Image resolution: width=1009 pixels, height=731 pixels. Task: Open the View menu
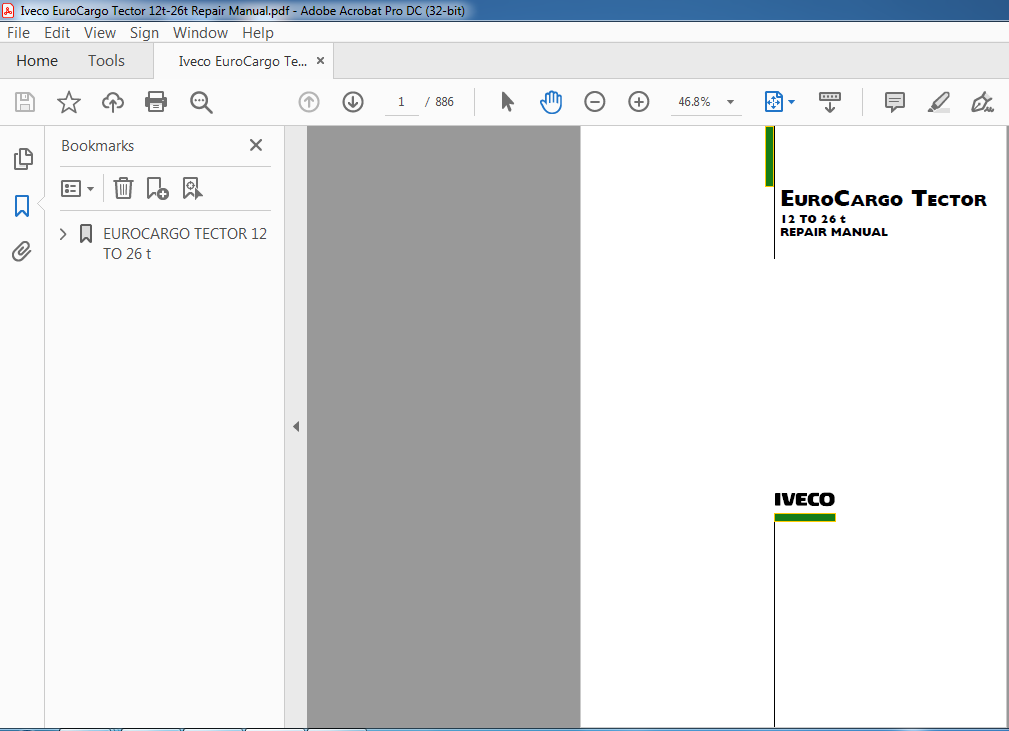tap(100, 33)
